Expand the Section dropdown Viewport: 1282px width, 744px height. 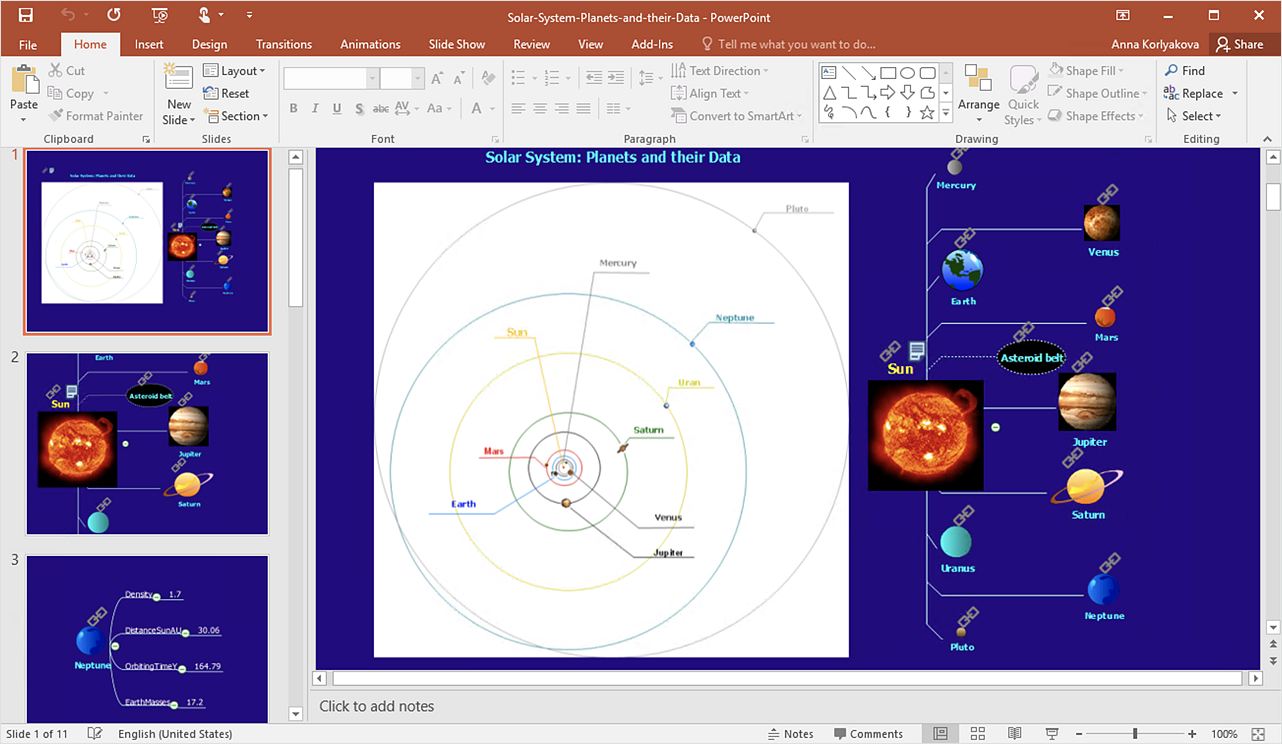point(236,116)
